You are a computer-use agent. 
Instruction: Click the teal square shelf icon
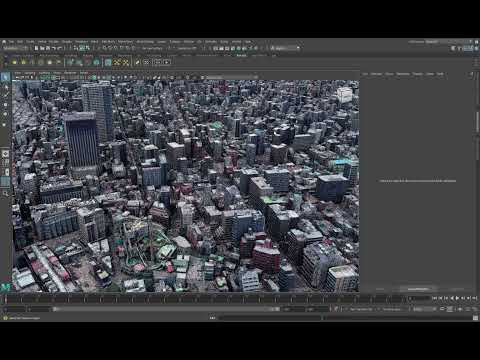coord(108,62)
